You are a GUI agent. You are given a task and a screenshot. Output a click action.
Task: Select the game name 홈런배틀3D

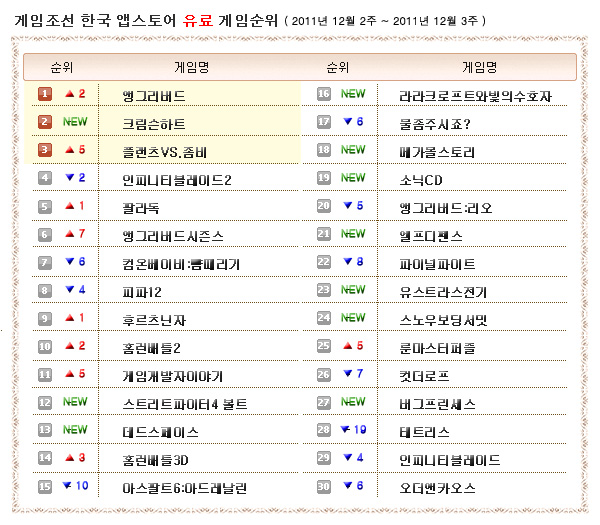(155, 460)
